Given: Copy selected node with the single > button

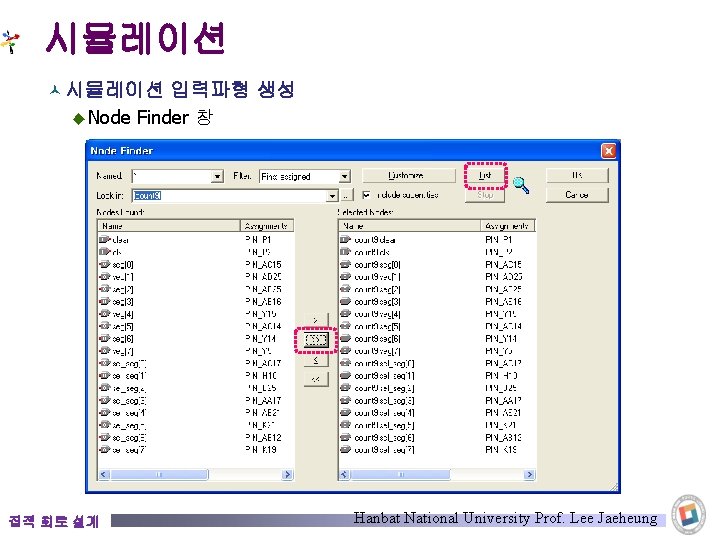Looking at the screenshot, I should pyautogui.click(x=316, y=320).
